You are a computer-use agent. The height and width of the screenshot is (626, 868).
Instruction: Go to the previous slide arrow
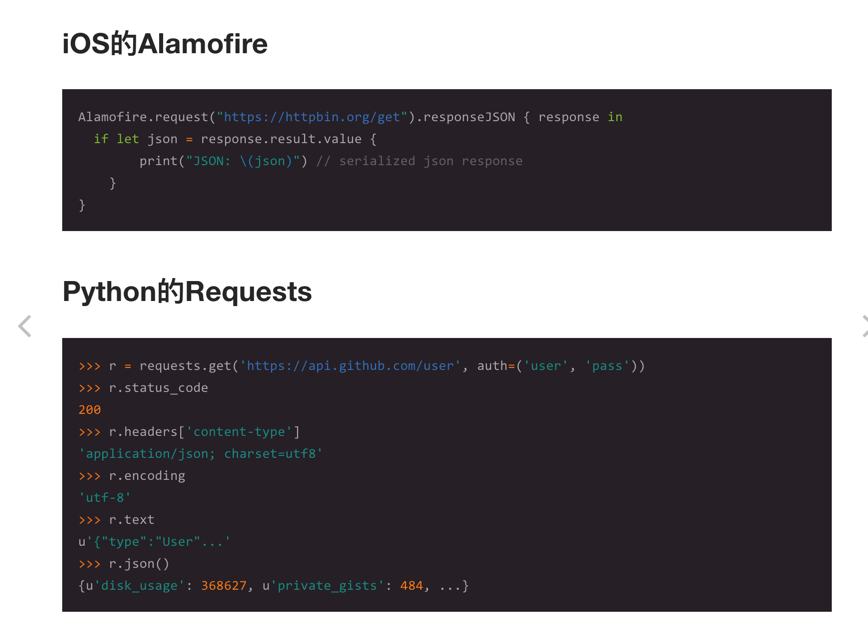click(25, 326)
